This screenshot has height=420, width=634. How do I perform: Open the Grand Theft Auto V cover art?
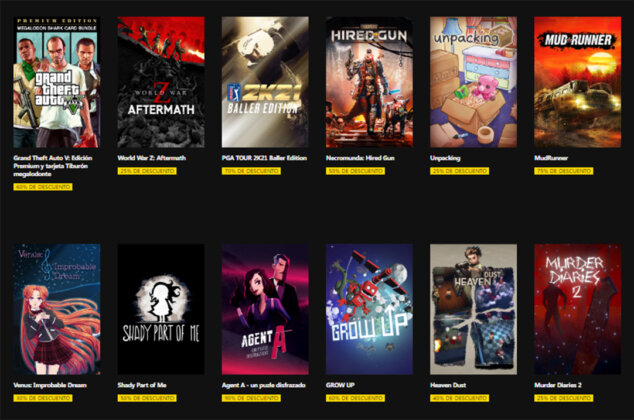(57, 82)
